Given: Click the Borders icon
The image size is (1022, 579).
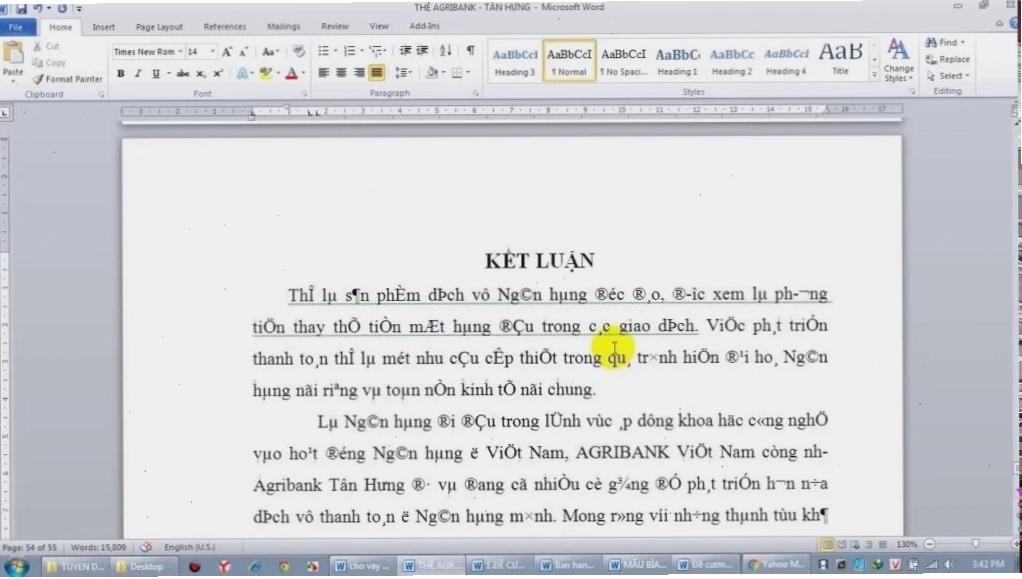Looking at the screenshot, I should 457,72.
